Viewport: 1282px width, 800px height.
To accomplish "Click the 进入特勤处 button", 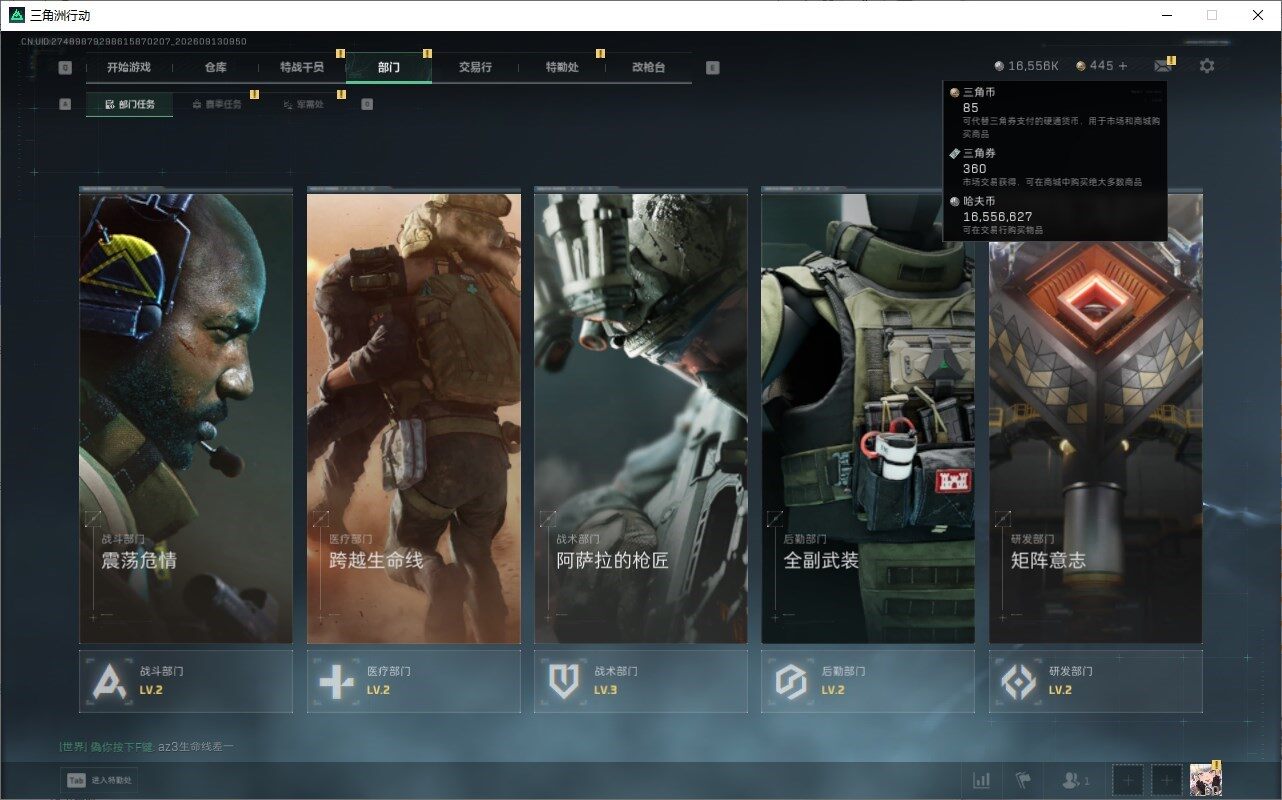I will (x=99, y=780).
